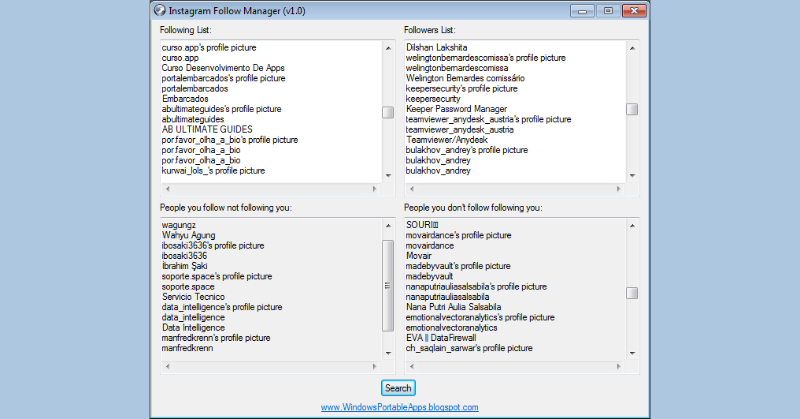This screenshot has width=800, height=419.
Task: Click the not-following-you list horizontal left arrow
Action: point(167,366)
